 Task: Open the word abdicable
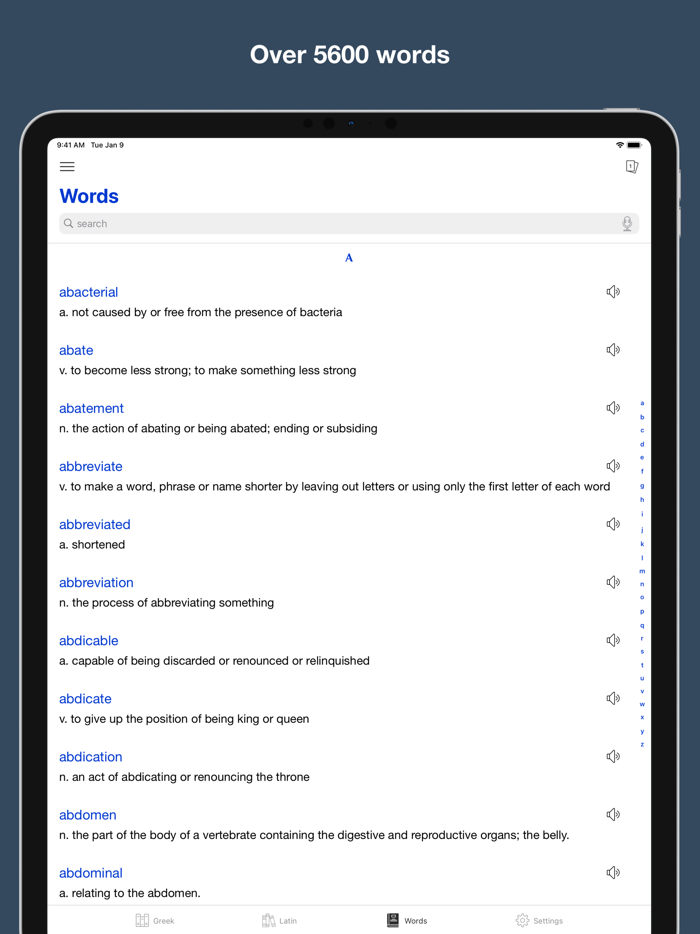(x=88, y=640)
